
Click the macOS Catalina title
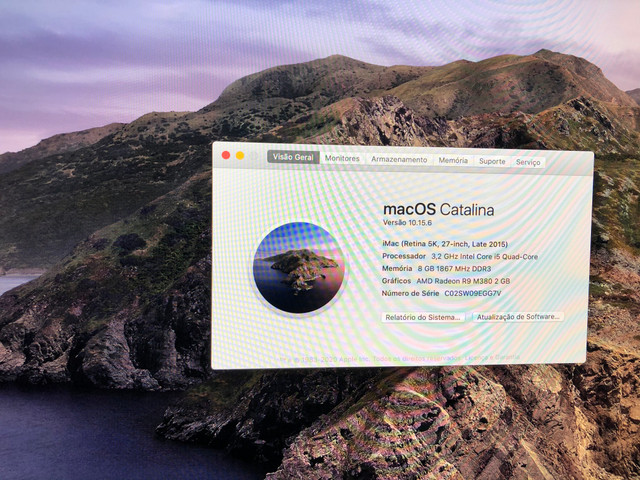(439, 209)
